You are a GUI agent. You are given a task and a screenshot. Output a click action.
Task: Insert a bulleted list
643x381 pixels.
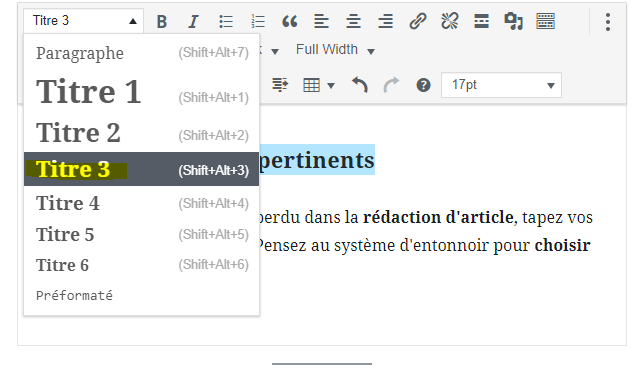(x=226, y=21)
